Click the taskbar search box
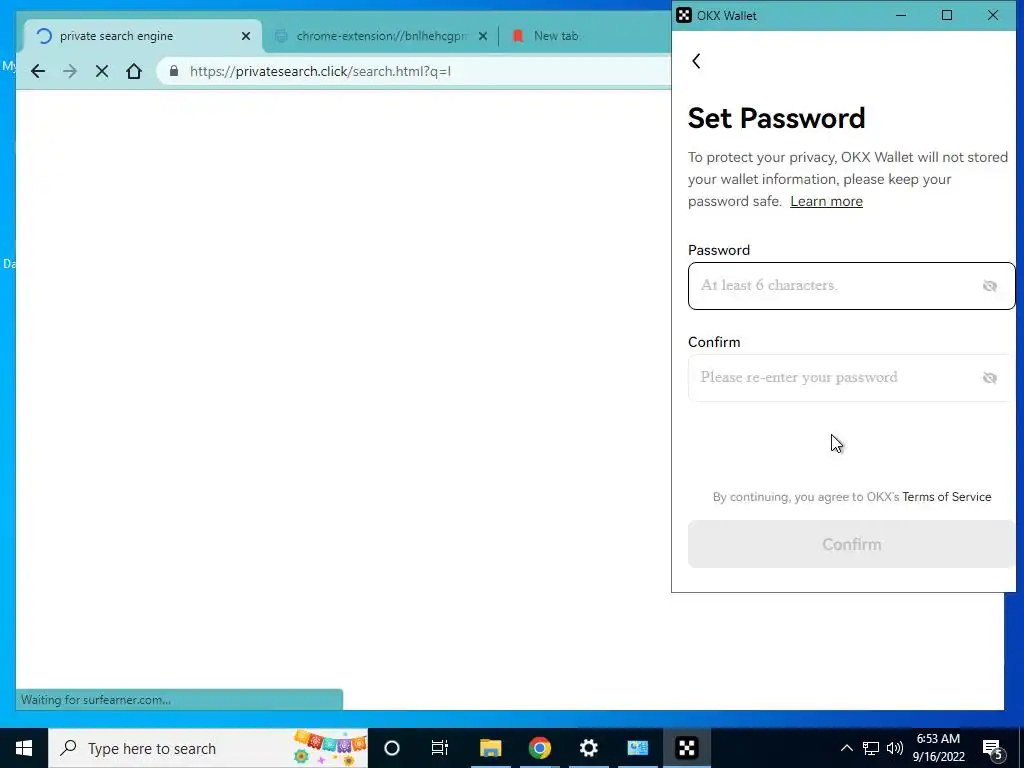 point(208,748)
